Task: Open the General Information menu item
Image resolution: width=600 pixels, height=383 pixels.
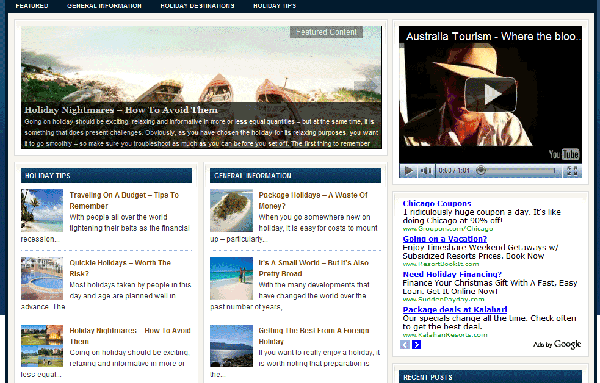Action: (x=104, y=6)
